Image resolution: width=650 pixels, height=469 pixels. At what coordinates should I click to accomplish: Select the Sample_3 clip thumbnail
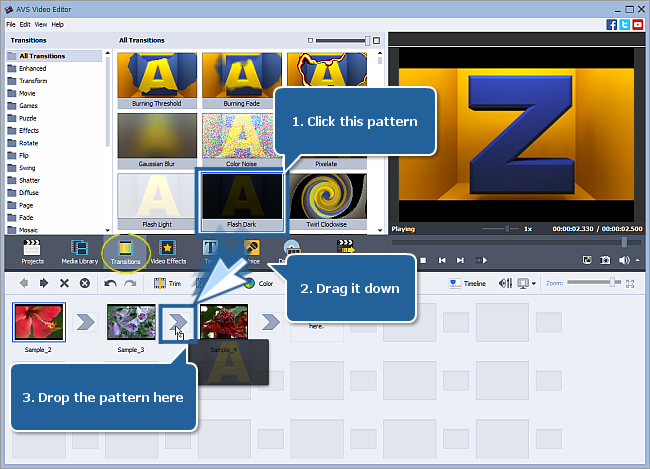131,322
